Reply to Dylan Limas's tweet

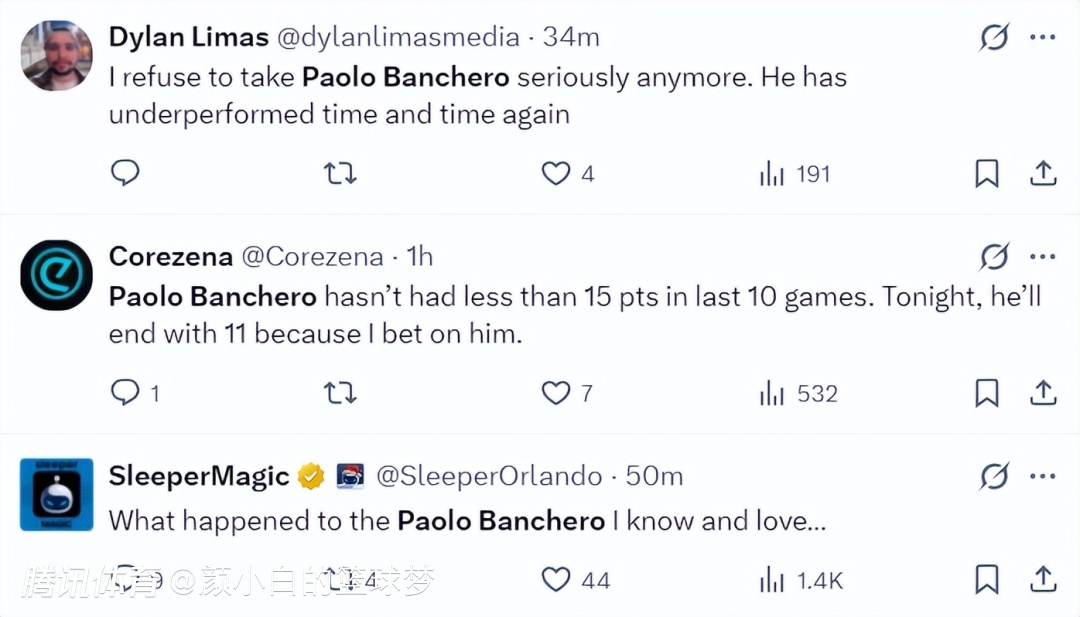125,174
